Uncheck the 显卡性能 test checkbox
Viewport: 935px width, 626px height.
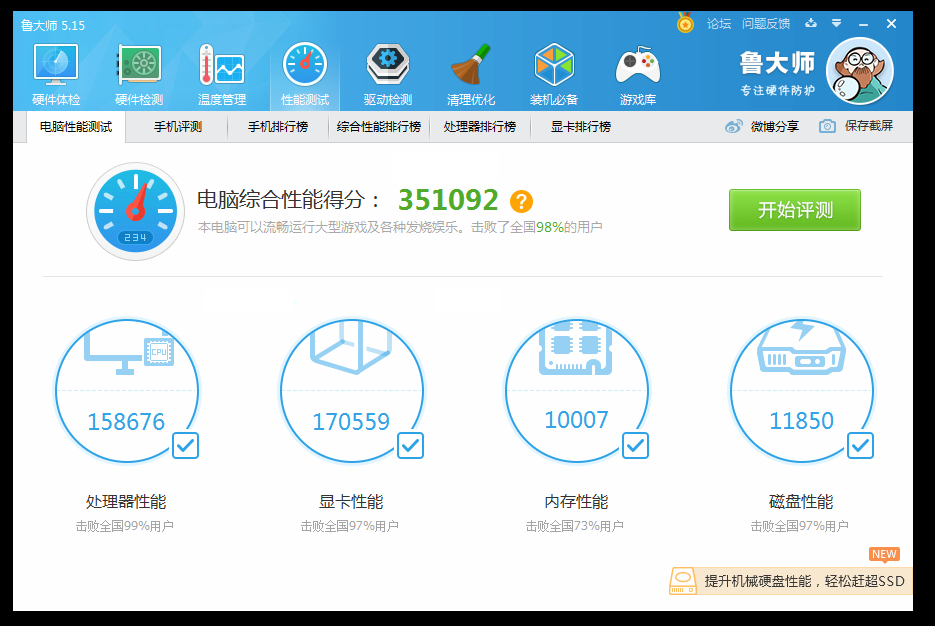coord(410,445)
